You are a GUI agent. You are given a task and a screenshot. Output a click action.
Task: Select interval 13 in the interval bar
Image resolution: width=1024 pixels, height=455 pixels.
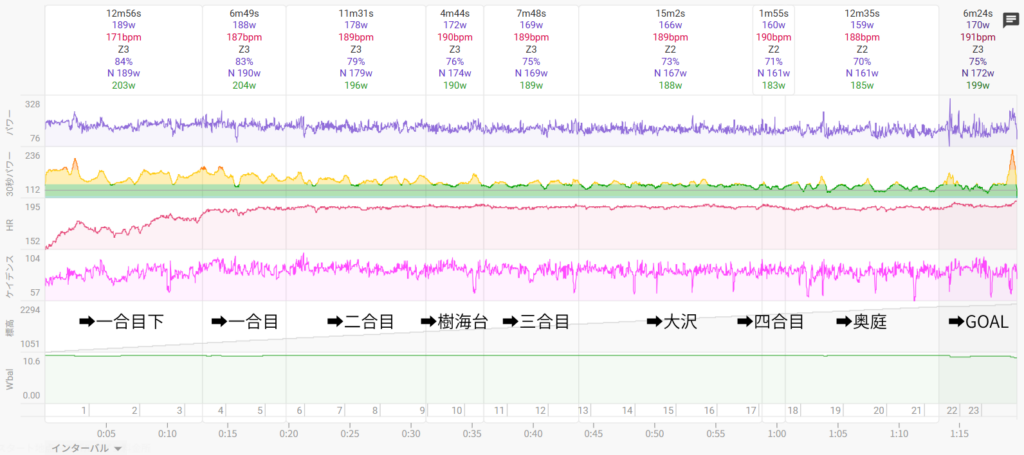point(583,411)
